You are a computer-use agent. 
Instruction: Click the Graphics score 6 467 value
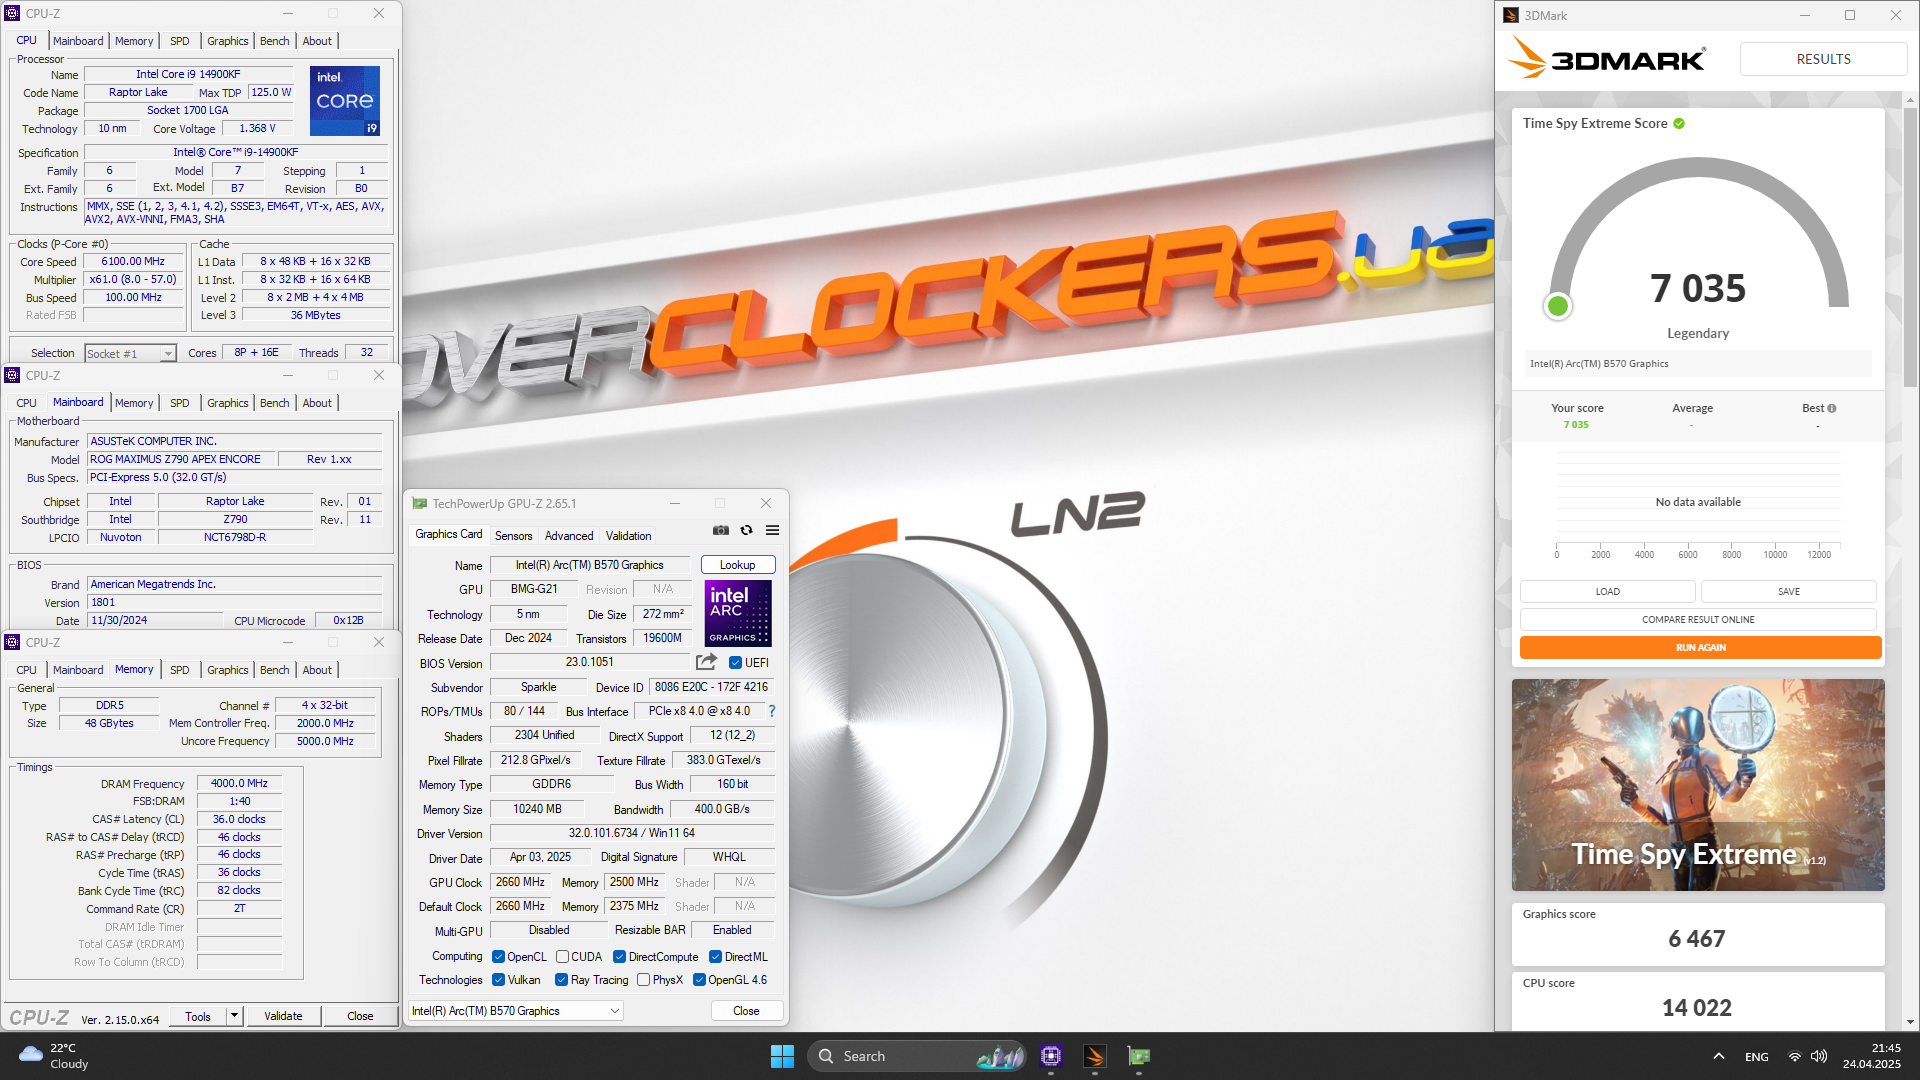pos(1696,939)
